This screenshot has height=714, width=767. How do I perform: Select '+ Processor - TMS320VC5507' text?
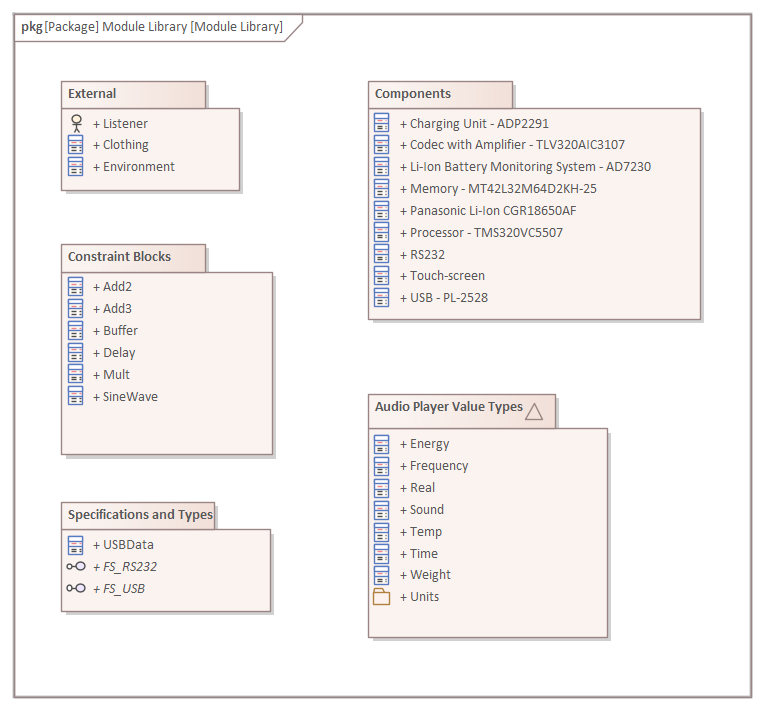(481, 233)
